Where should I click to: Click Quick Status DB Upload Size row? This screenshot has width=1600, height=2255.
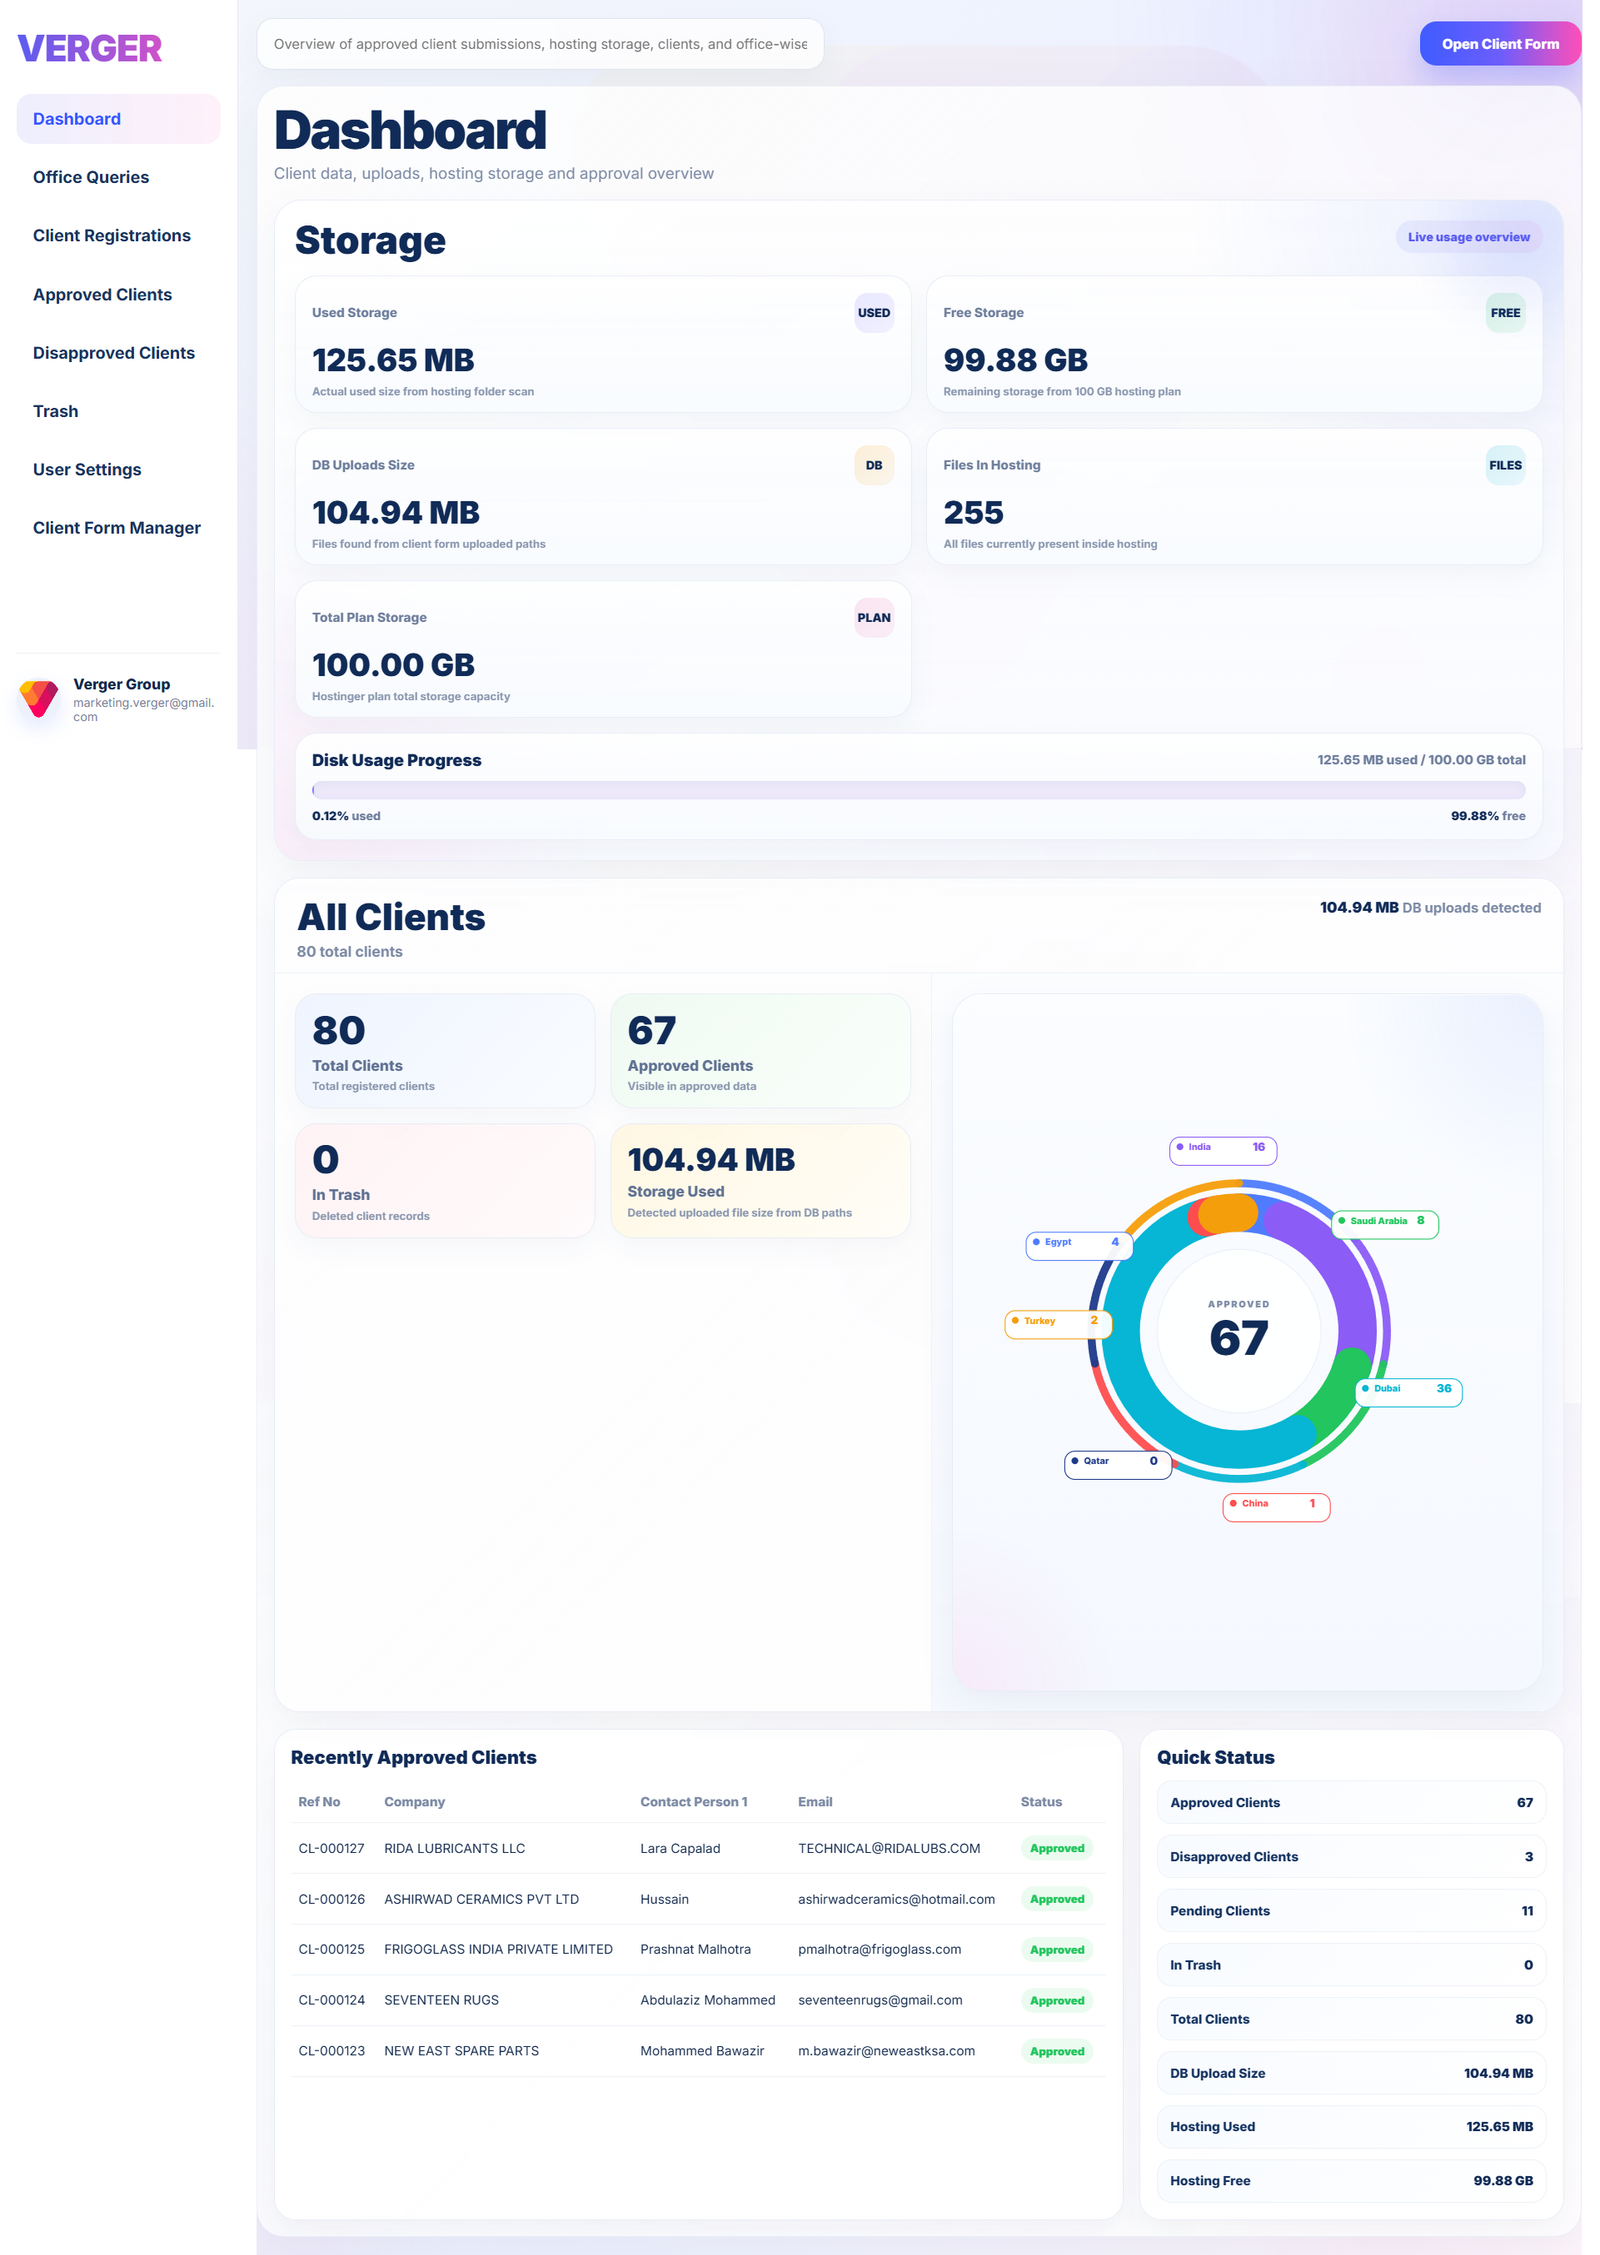(1350, 2073)
